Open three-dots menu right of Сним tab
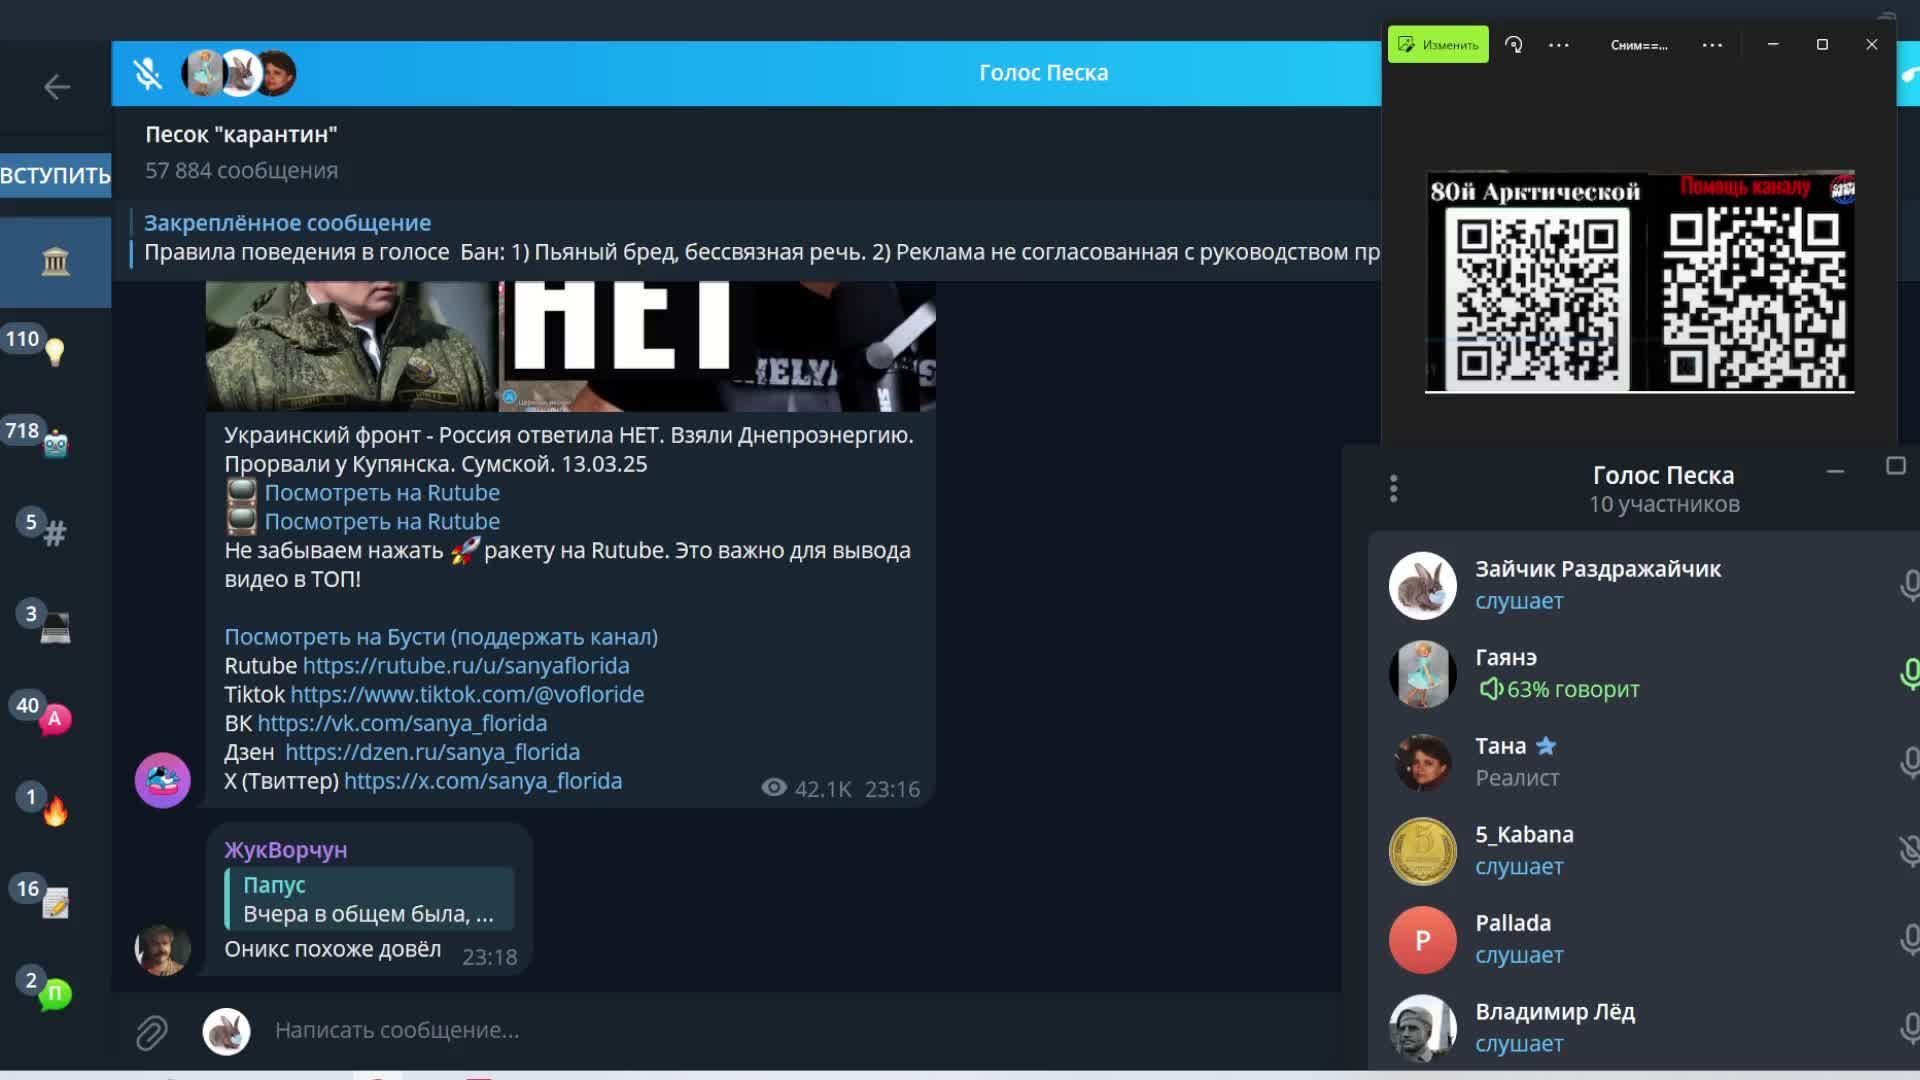Viewport: 1920px width, 1080px height. click(x=1712, y=45)
